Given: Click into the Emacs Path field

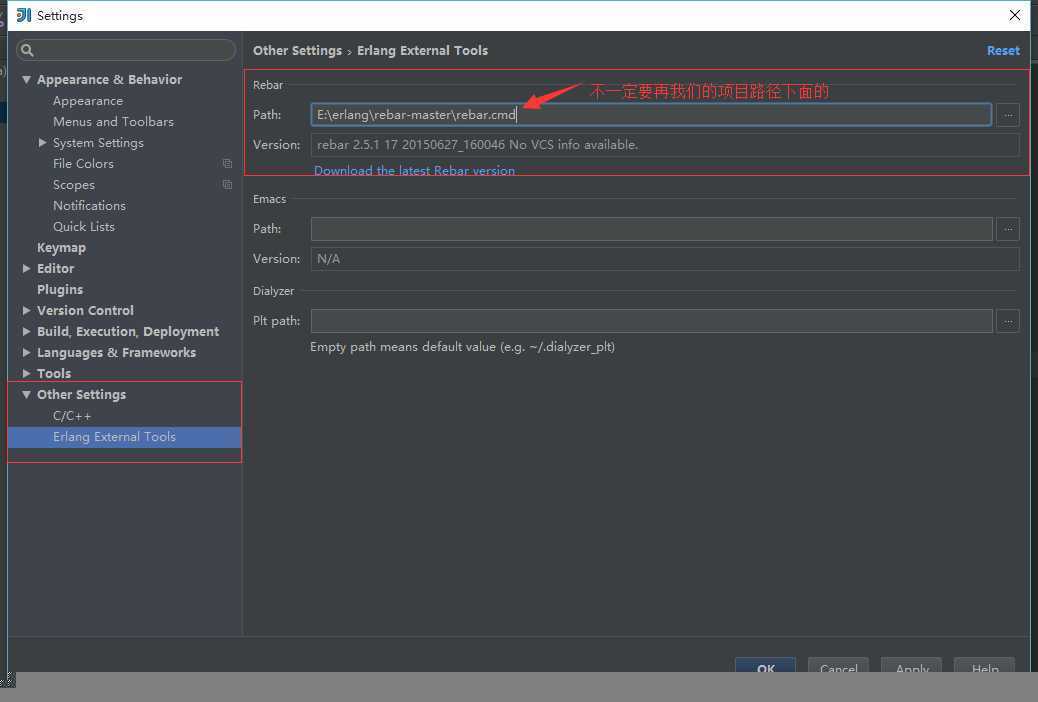Looking at the screenshot, I should click(x=651, y=229).
